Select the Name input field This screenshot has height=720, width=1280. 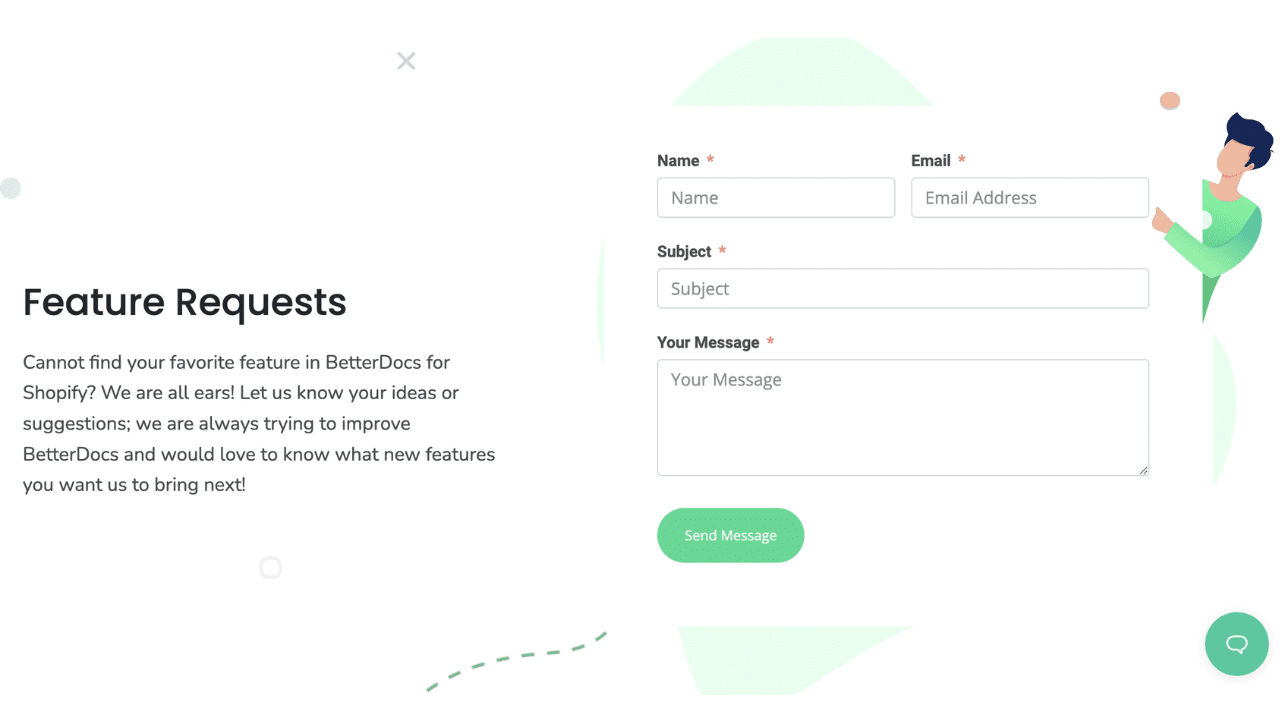(776, 197)
